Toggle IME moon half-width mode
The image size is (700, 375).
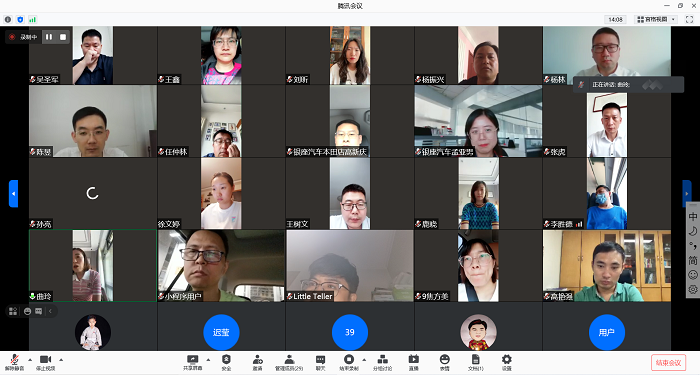pos(693,231)
